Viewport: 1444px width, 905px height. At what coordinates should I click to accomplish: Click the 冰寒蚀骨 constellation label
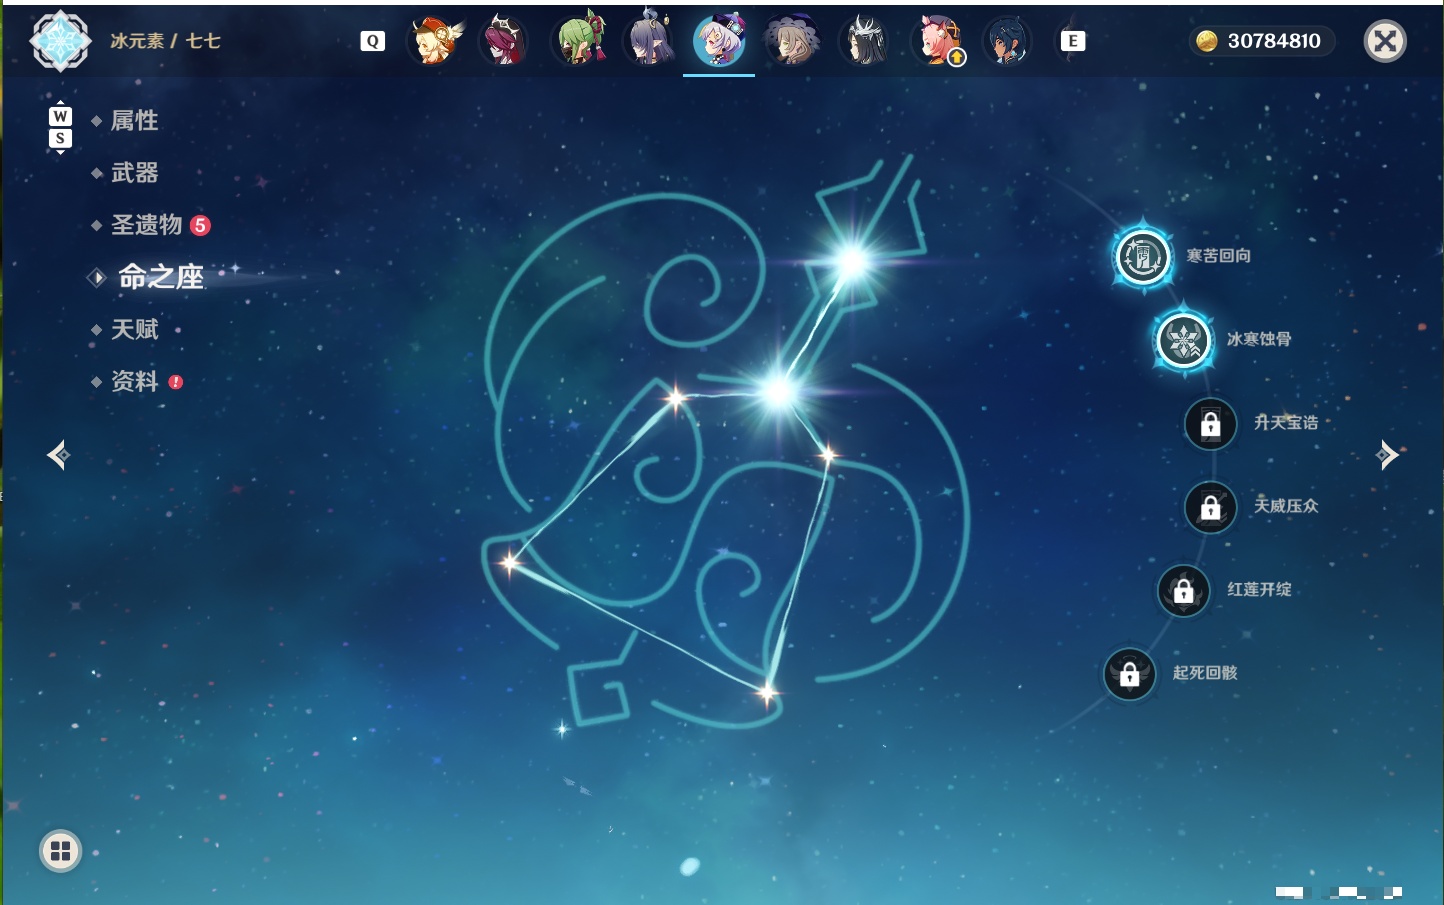(1259, 339)
